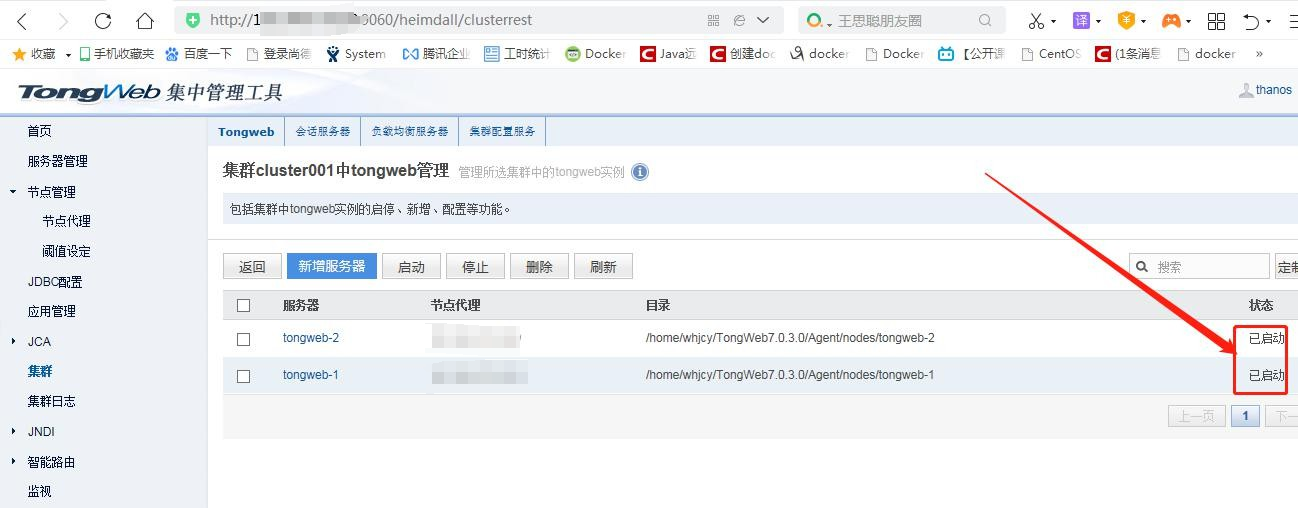The height and width of the screenshot is (508, 1298).
Task: Open the purple translate tool icon
Action: tap(1081, 20)
